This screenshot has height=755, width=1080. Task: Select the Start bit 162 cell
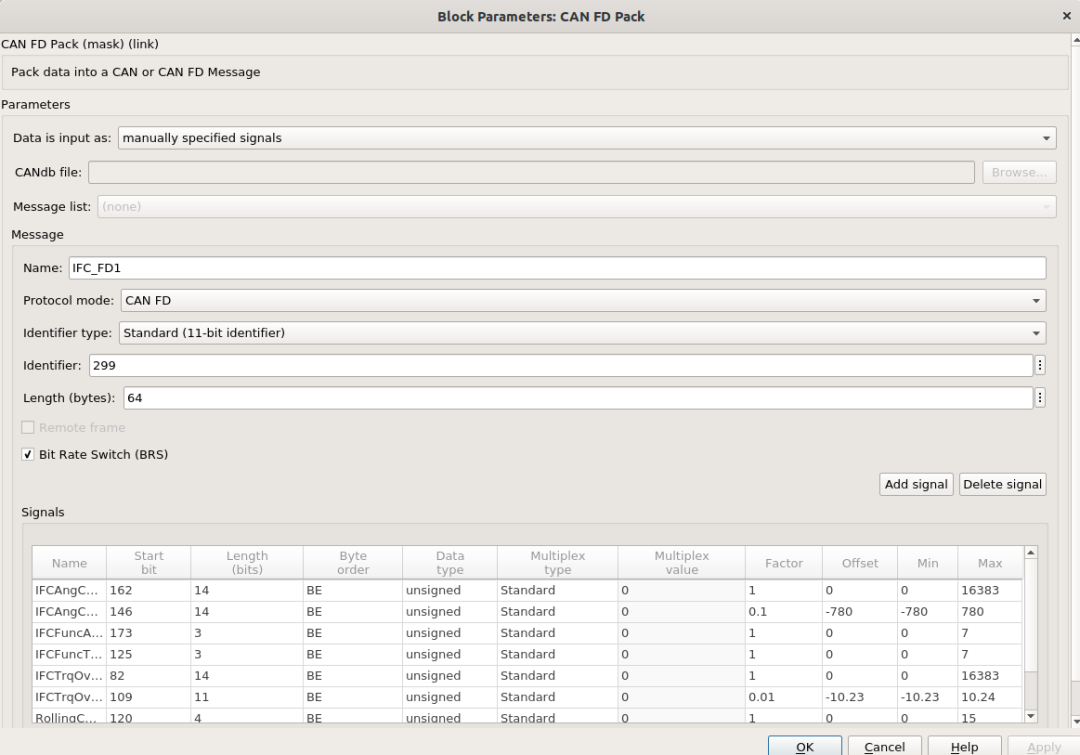pyautogui.click(x=148, y=590)
